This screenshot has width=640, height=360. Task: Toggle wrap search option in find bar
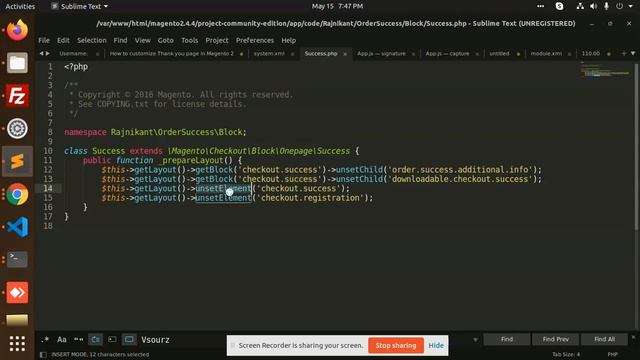(x=95, y=340)
